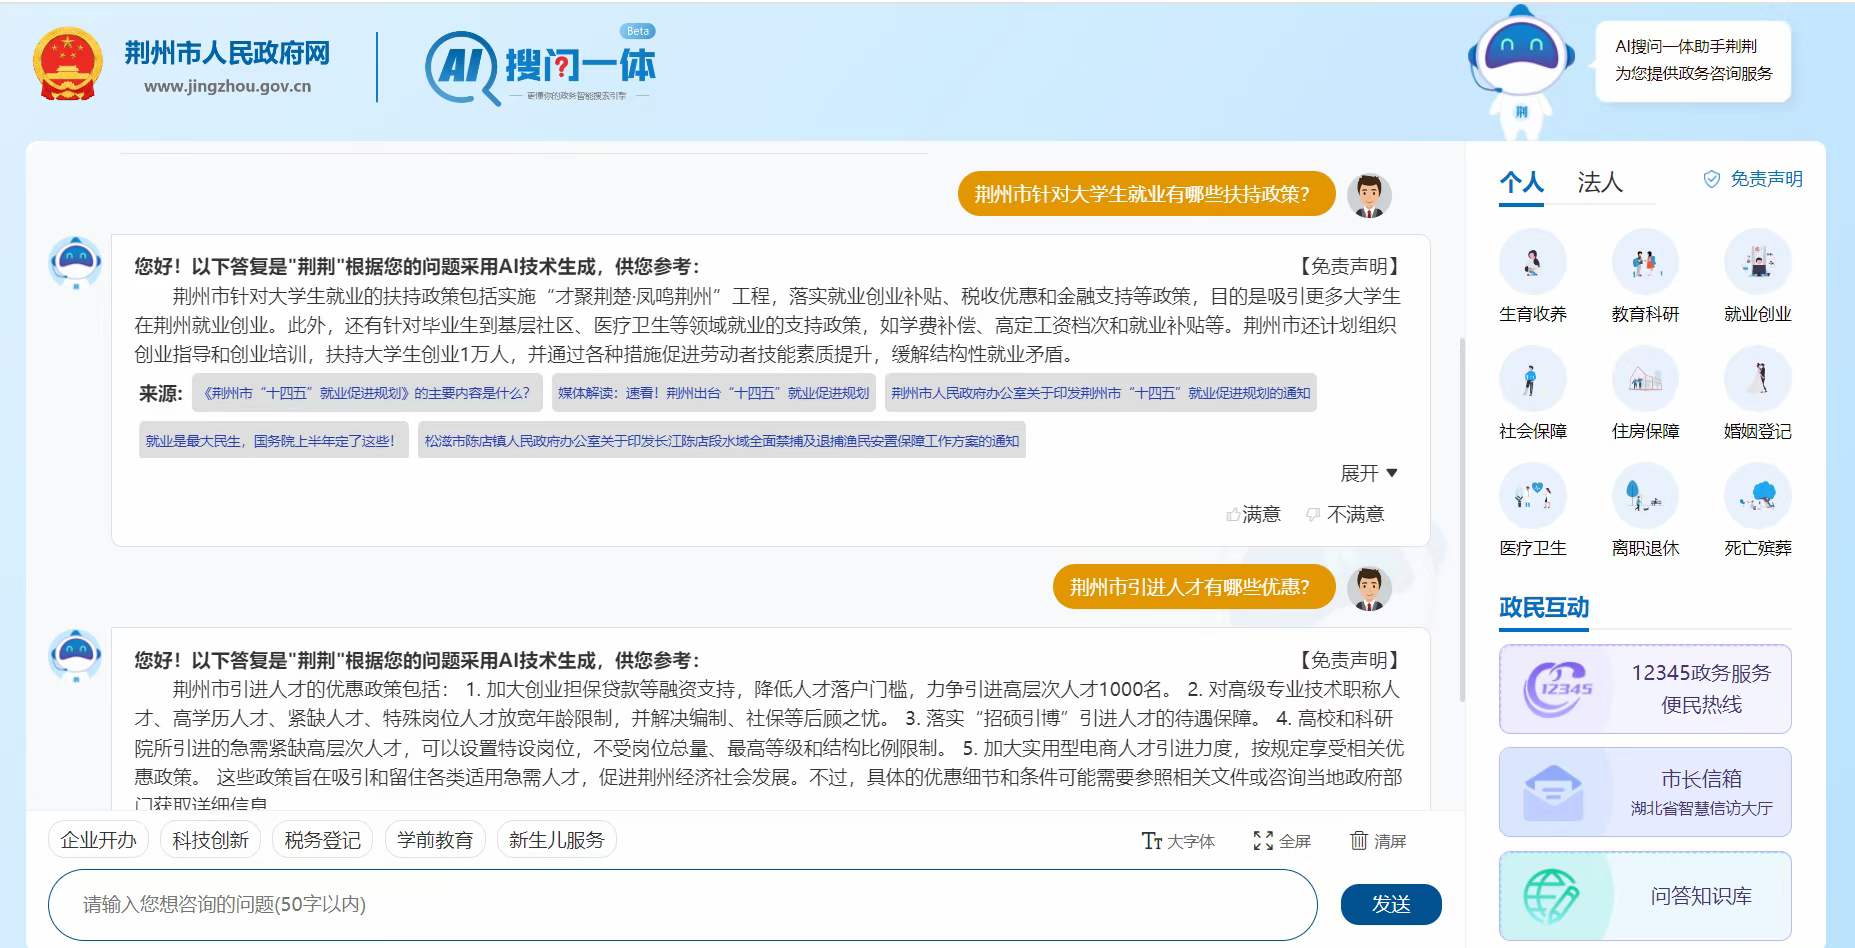Open the 问答知识库 card
The height and width of the screenshot is (948, 1855).
coord(1645,896)
